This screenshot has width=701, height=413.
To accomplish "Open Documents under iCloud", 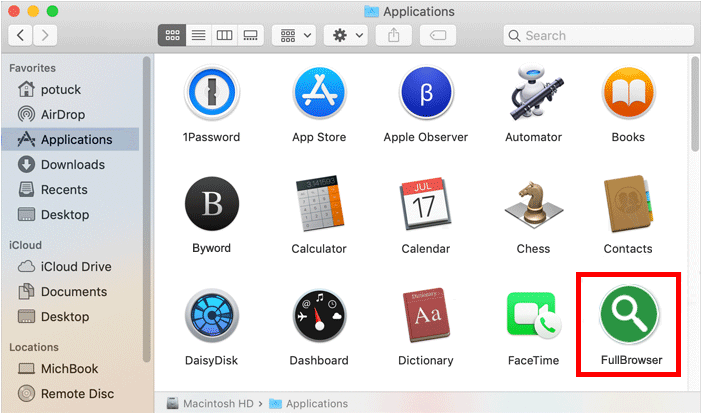I will tap(72, 291).
